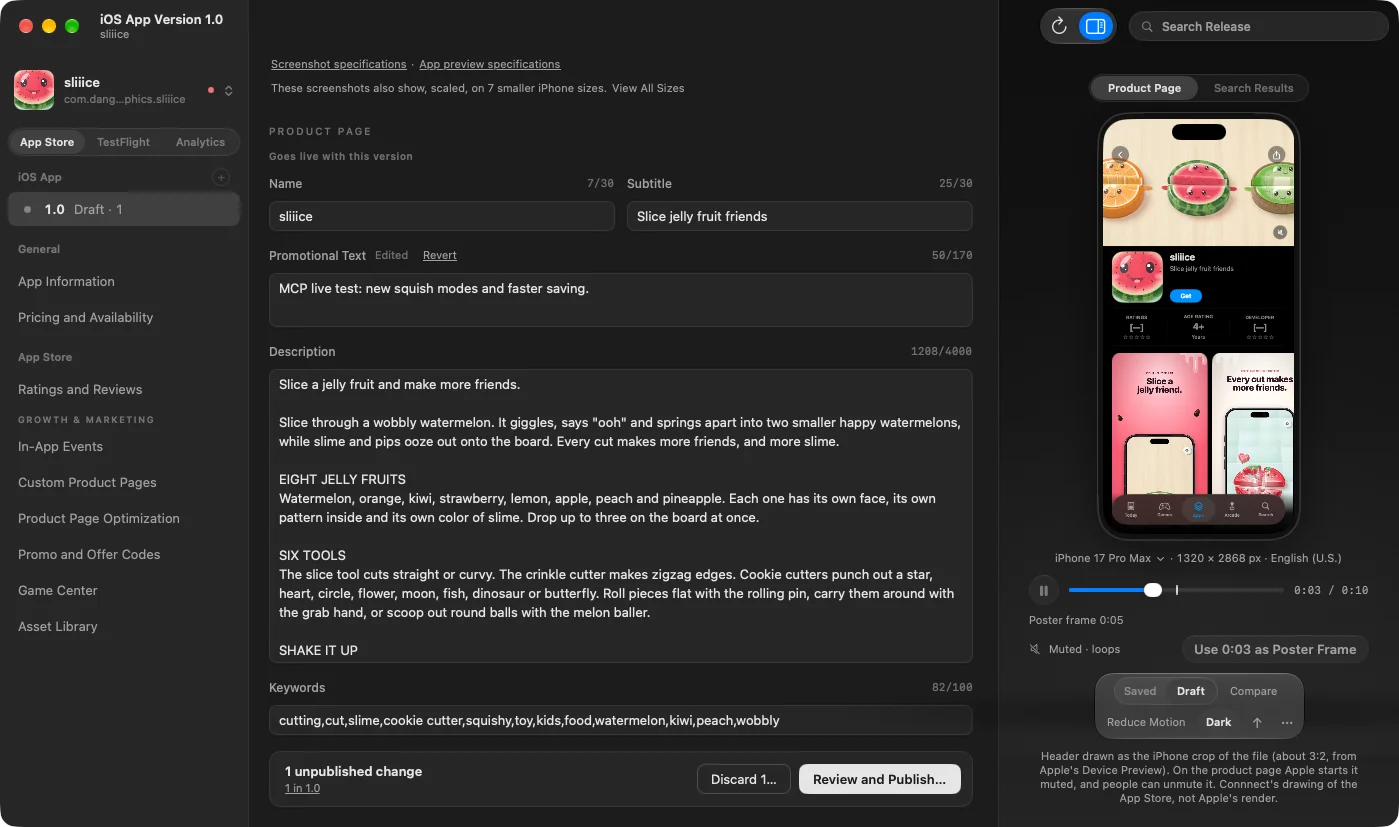Click the Revert link for Promotional Text

(x=439, y=255)
